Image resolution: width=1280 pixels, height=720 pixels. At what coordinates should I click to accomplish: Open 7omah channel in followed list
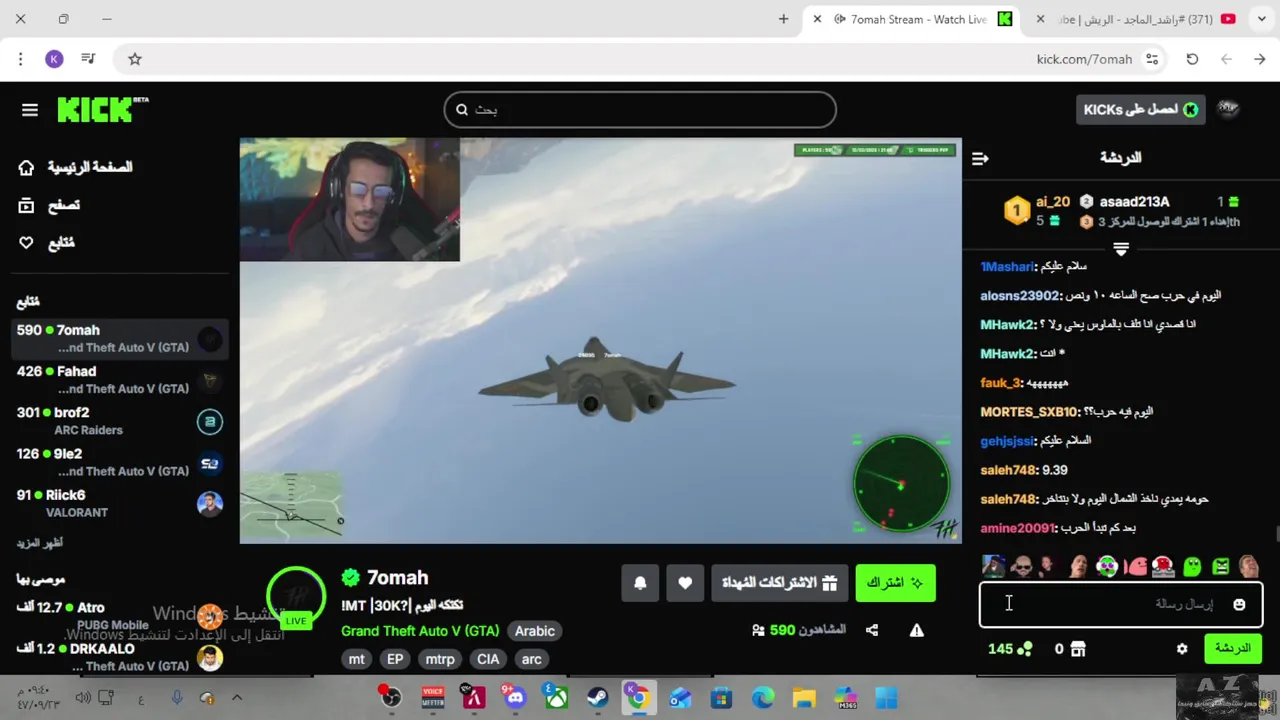coord(119,339)
